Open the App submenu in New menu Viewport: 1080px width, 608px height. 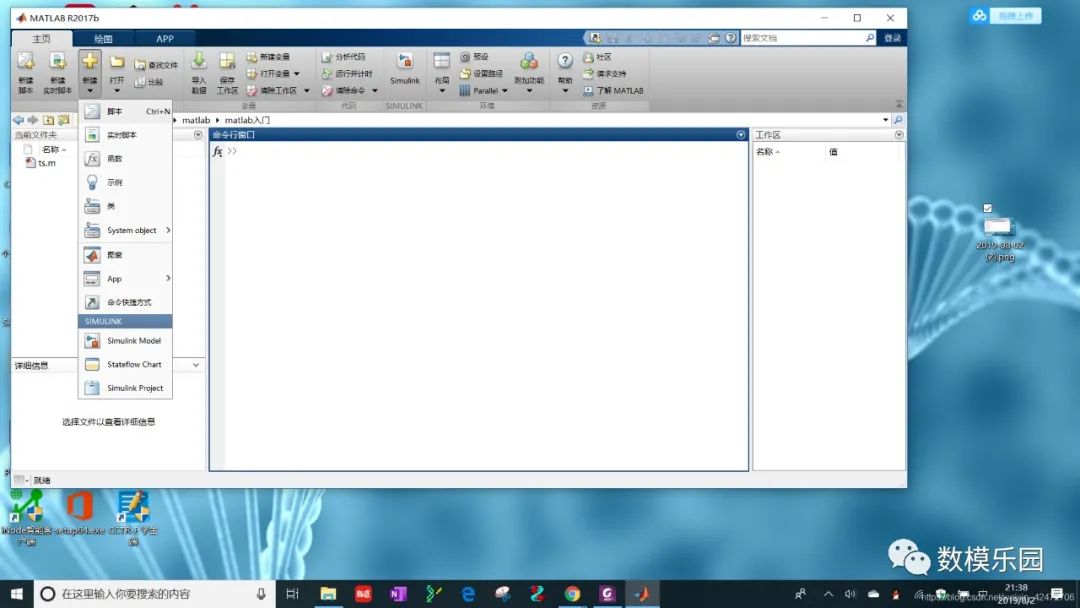point(125,278)
